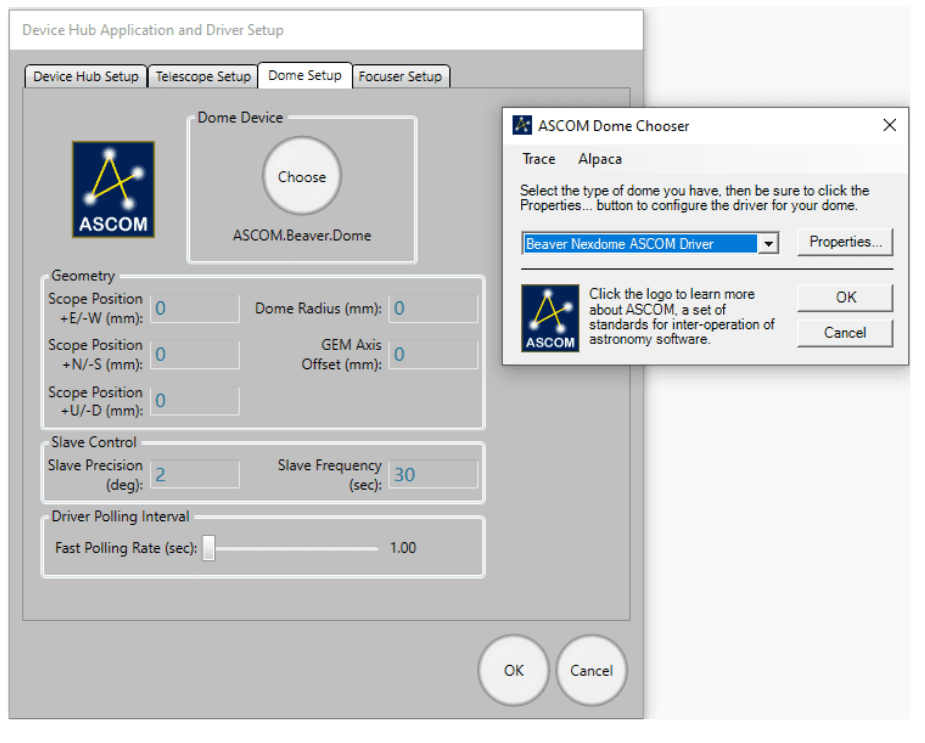The width and height of the screenshot is (925, 743).
Task: Click the Slave Frequency (sec) field
Action: (433, 474)
